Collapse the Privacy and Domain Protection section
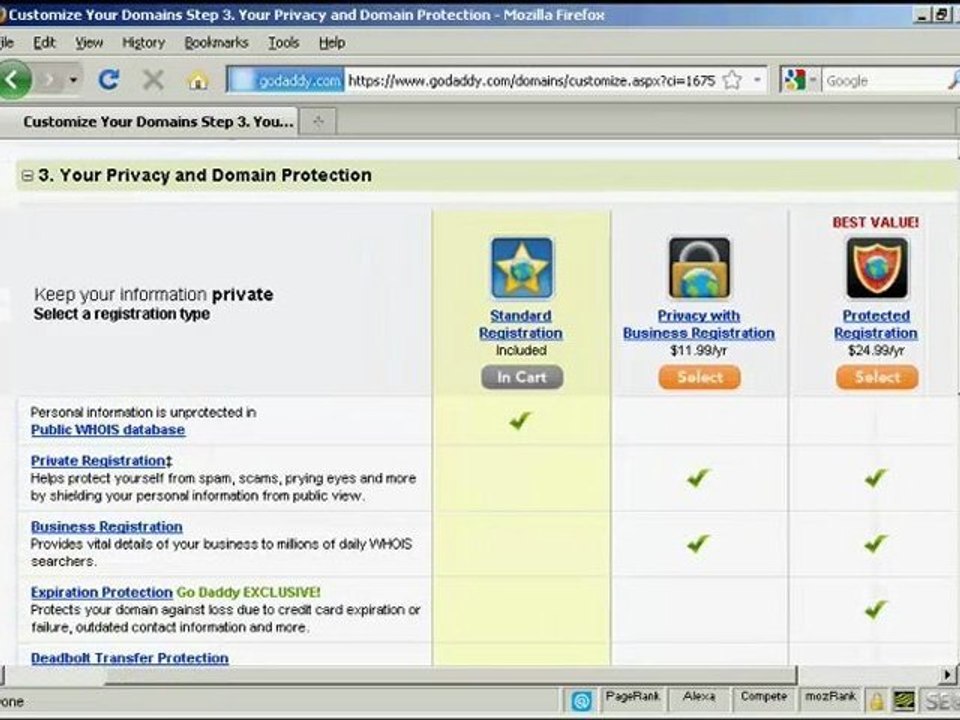 click(27, 176)
